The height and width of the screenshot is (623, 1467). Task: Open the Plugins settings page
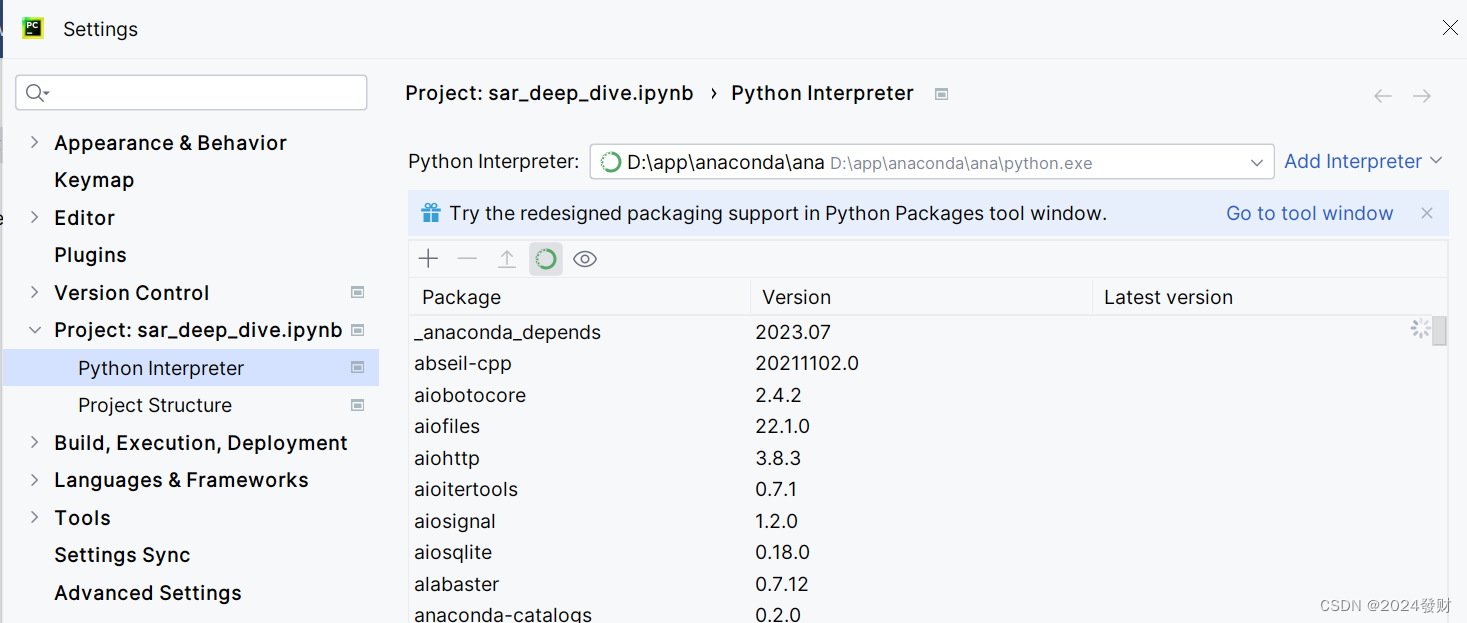tap(90, 255)
